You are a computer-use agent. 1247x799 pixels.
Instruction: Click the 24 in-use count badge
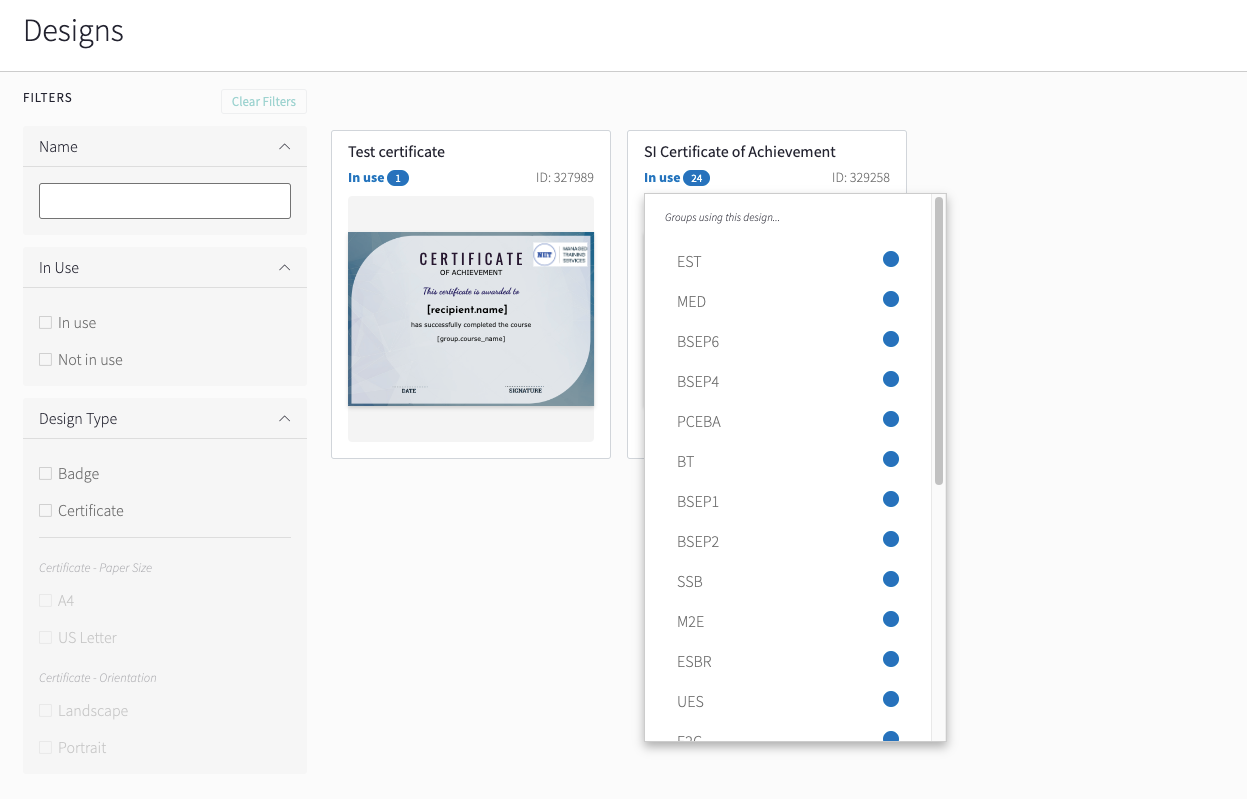[696, 178]
